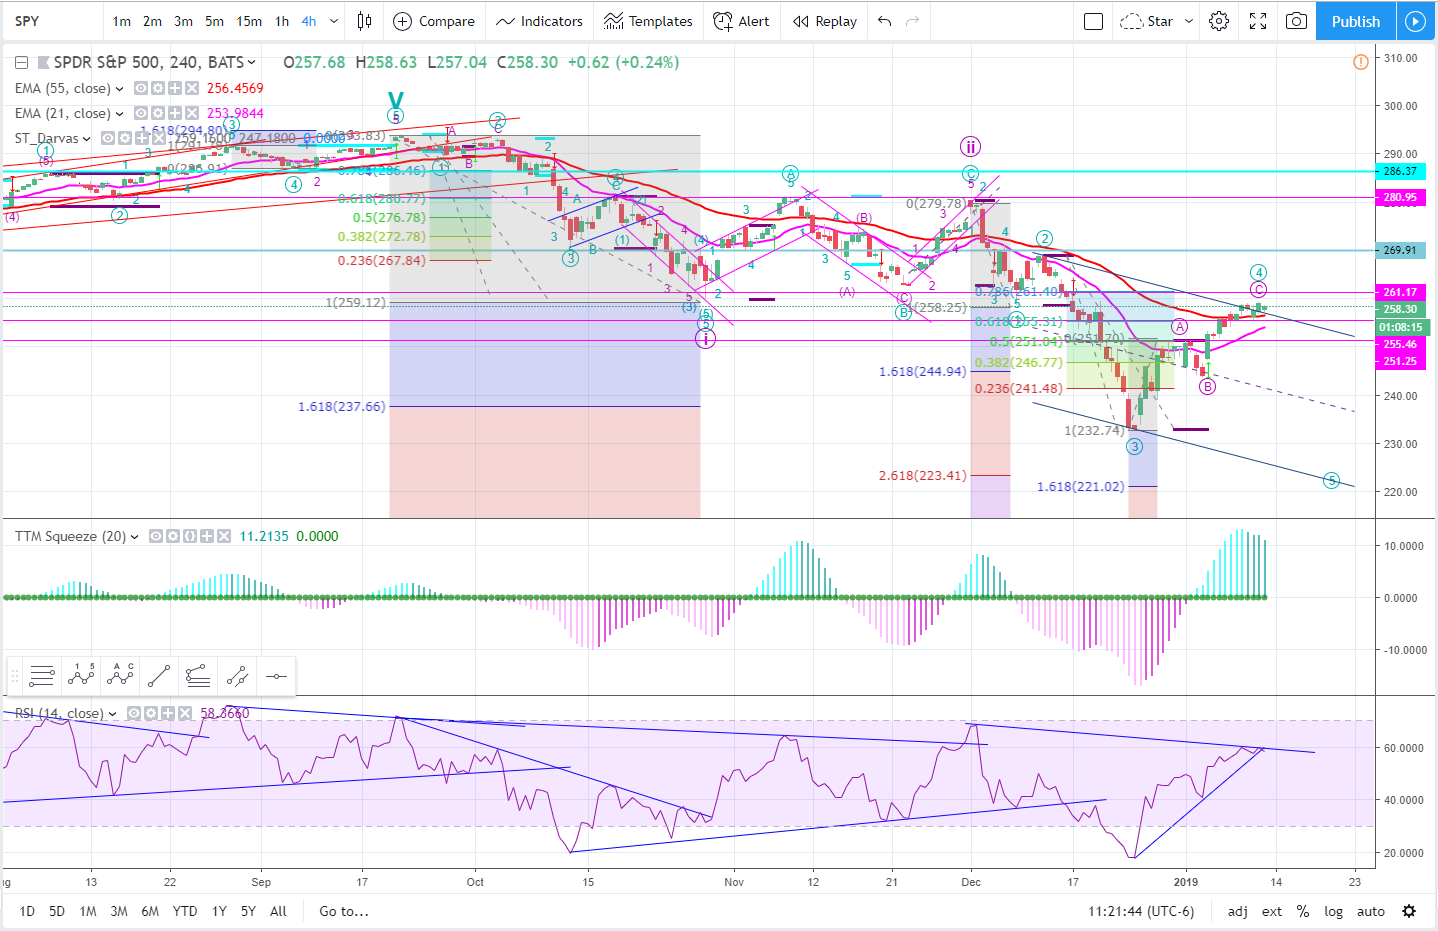Toggle ext extended hours

tap(1272, 911)
